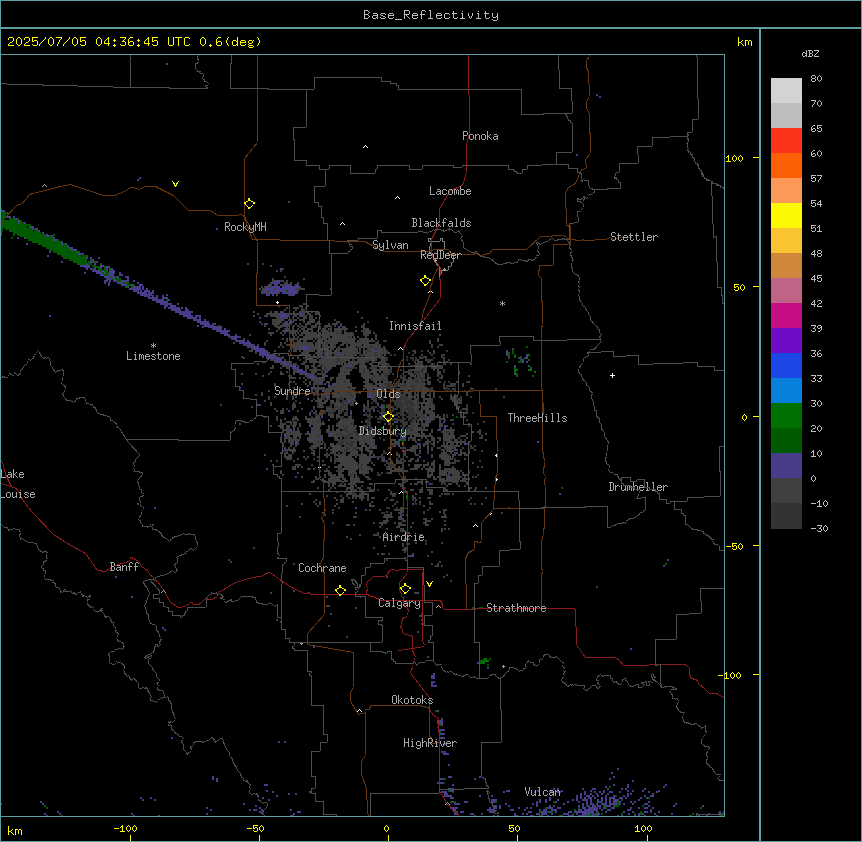
Task: Click the Lacombe city label
Action: tap(450, 191)
